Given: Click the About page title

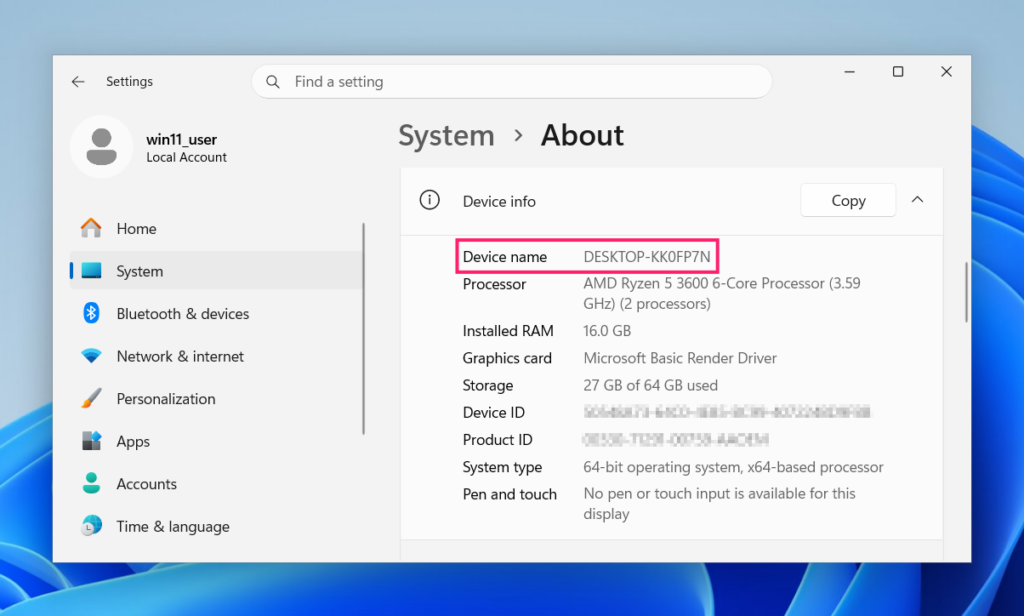Looking at the screenshot, I should 582,135.
